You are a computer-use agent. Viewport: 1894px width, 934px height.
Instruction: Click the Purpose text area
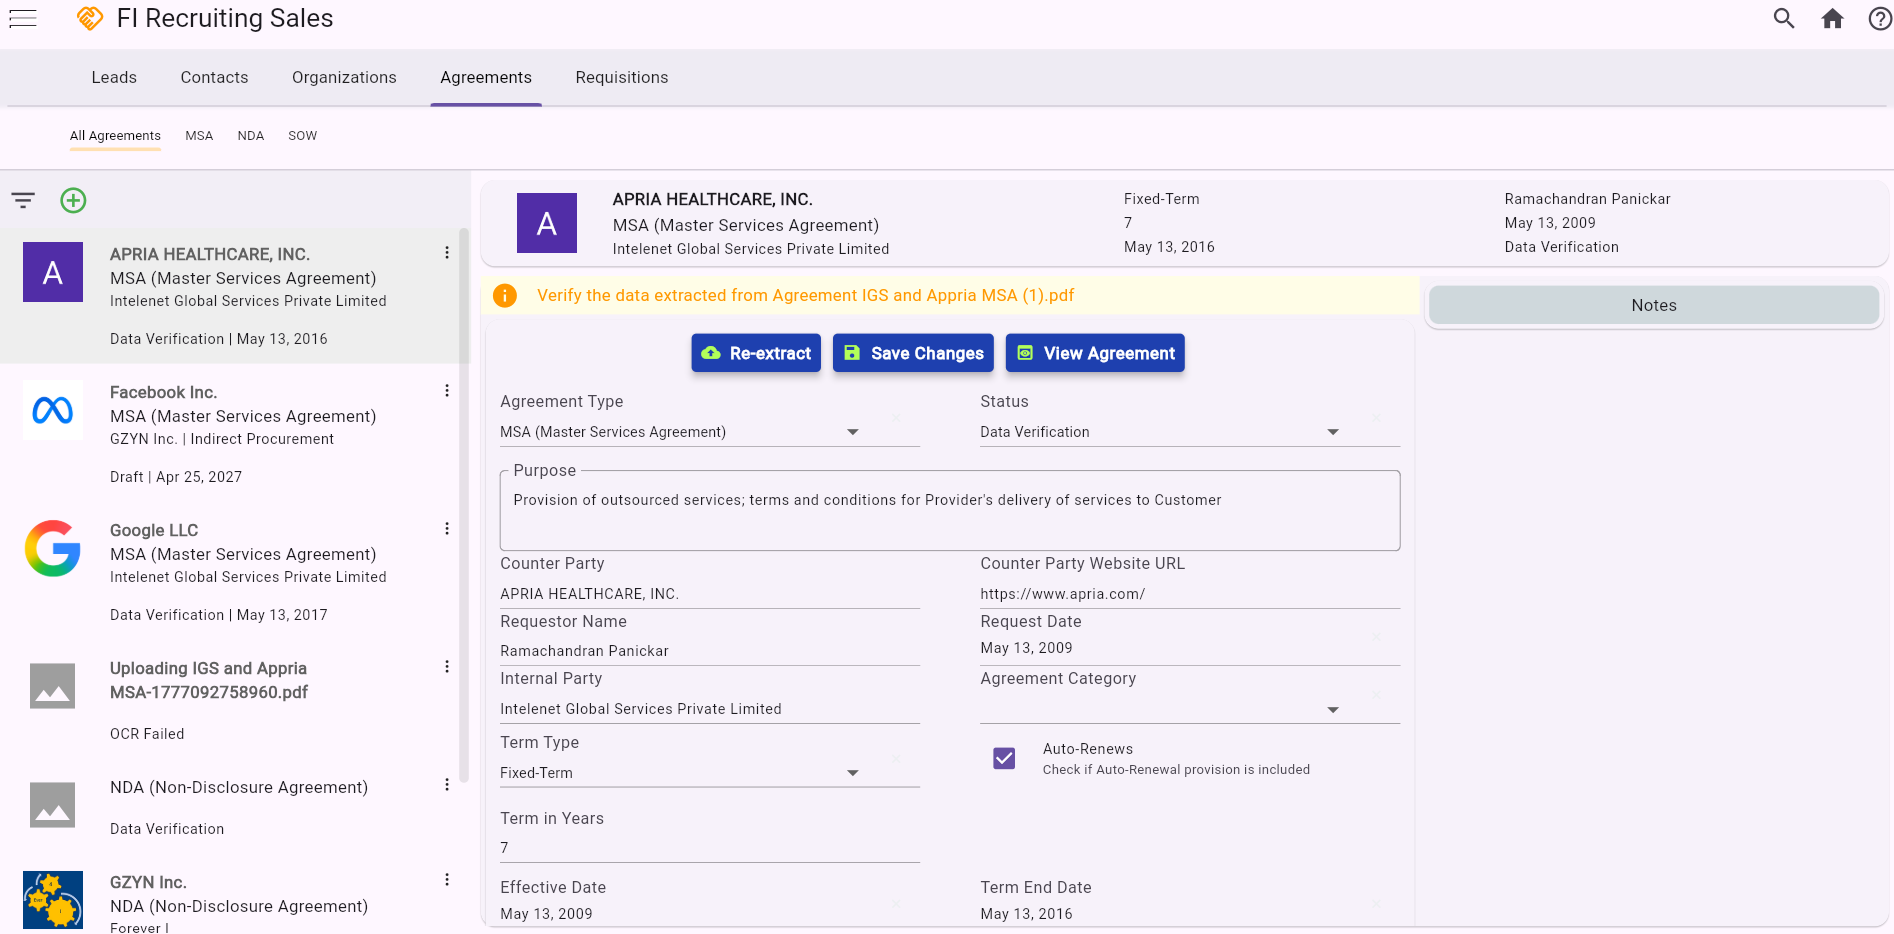[950, 512]
